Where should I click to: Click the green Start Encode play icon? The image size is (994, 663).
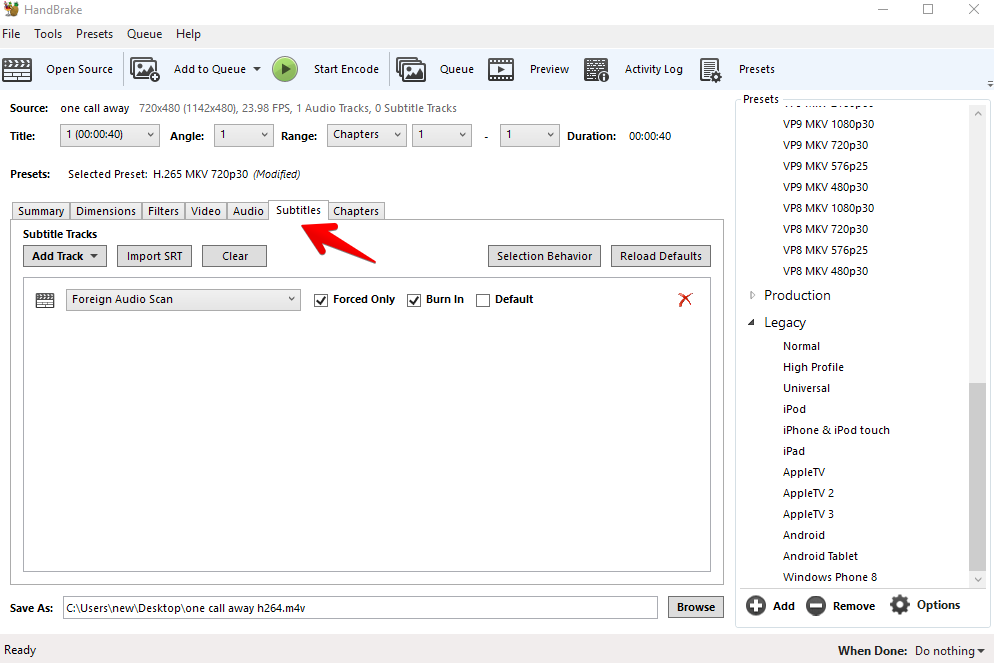pos(285,69)
